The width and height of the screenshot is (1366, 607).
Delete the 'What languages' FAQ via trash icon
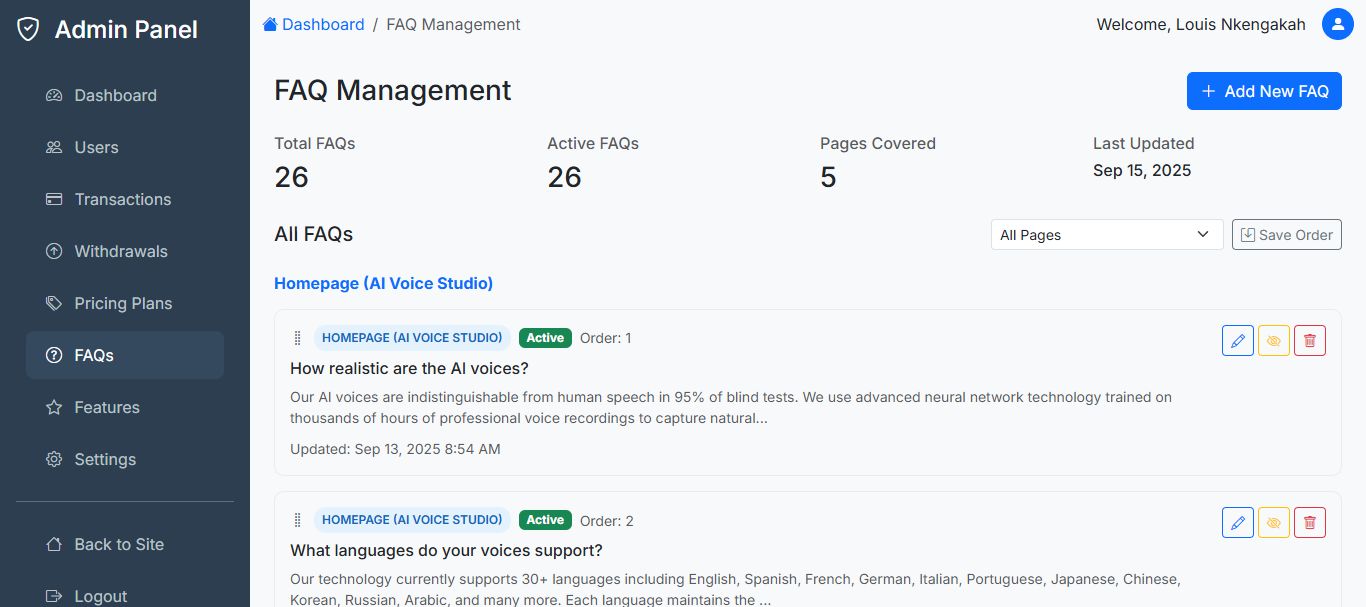pos(1310,522)
